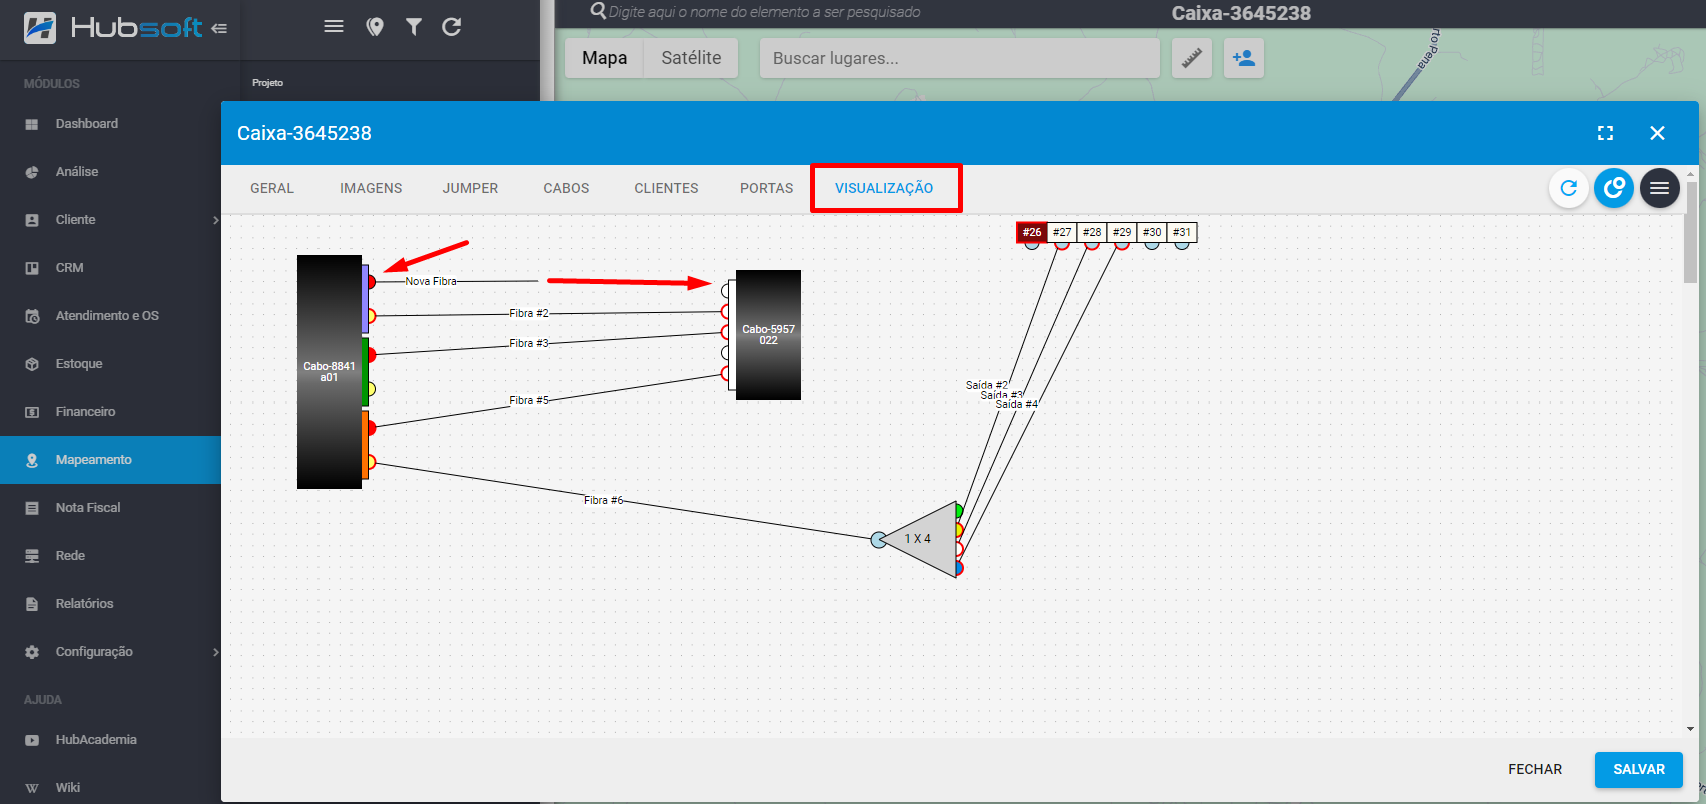Click the location pin icon in toolbar

(375, 27)
